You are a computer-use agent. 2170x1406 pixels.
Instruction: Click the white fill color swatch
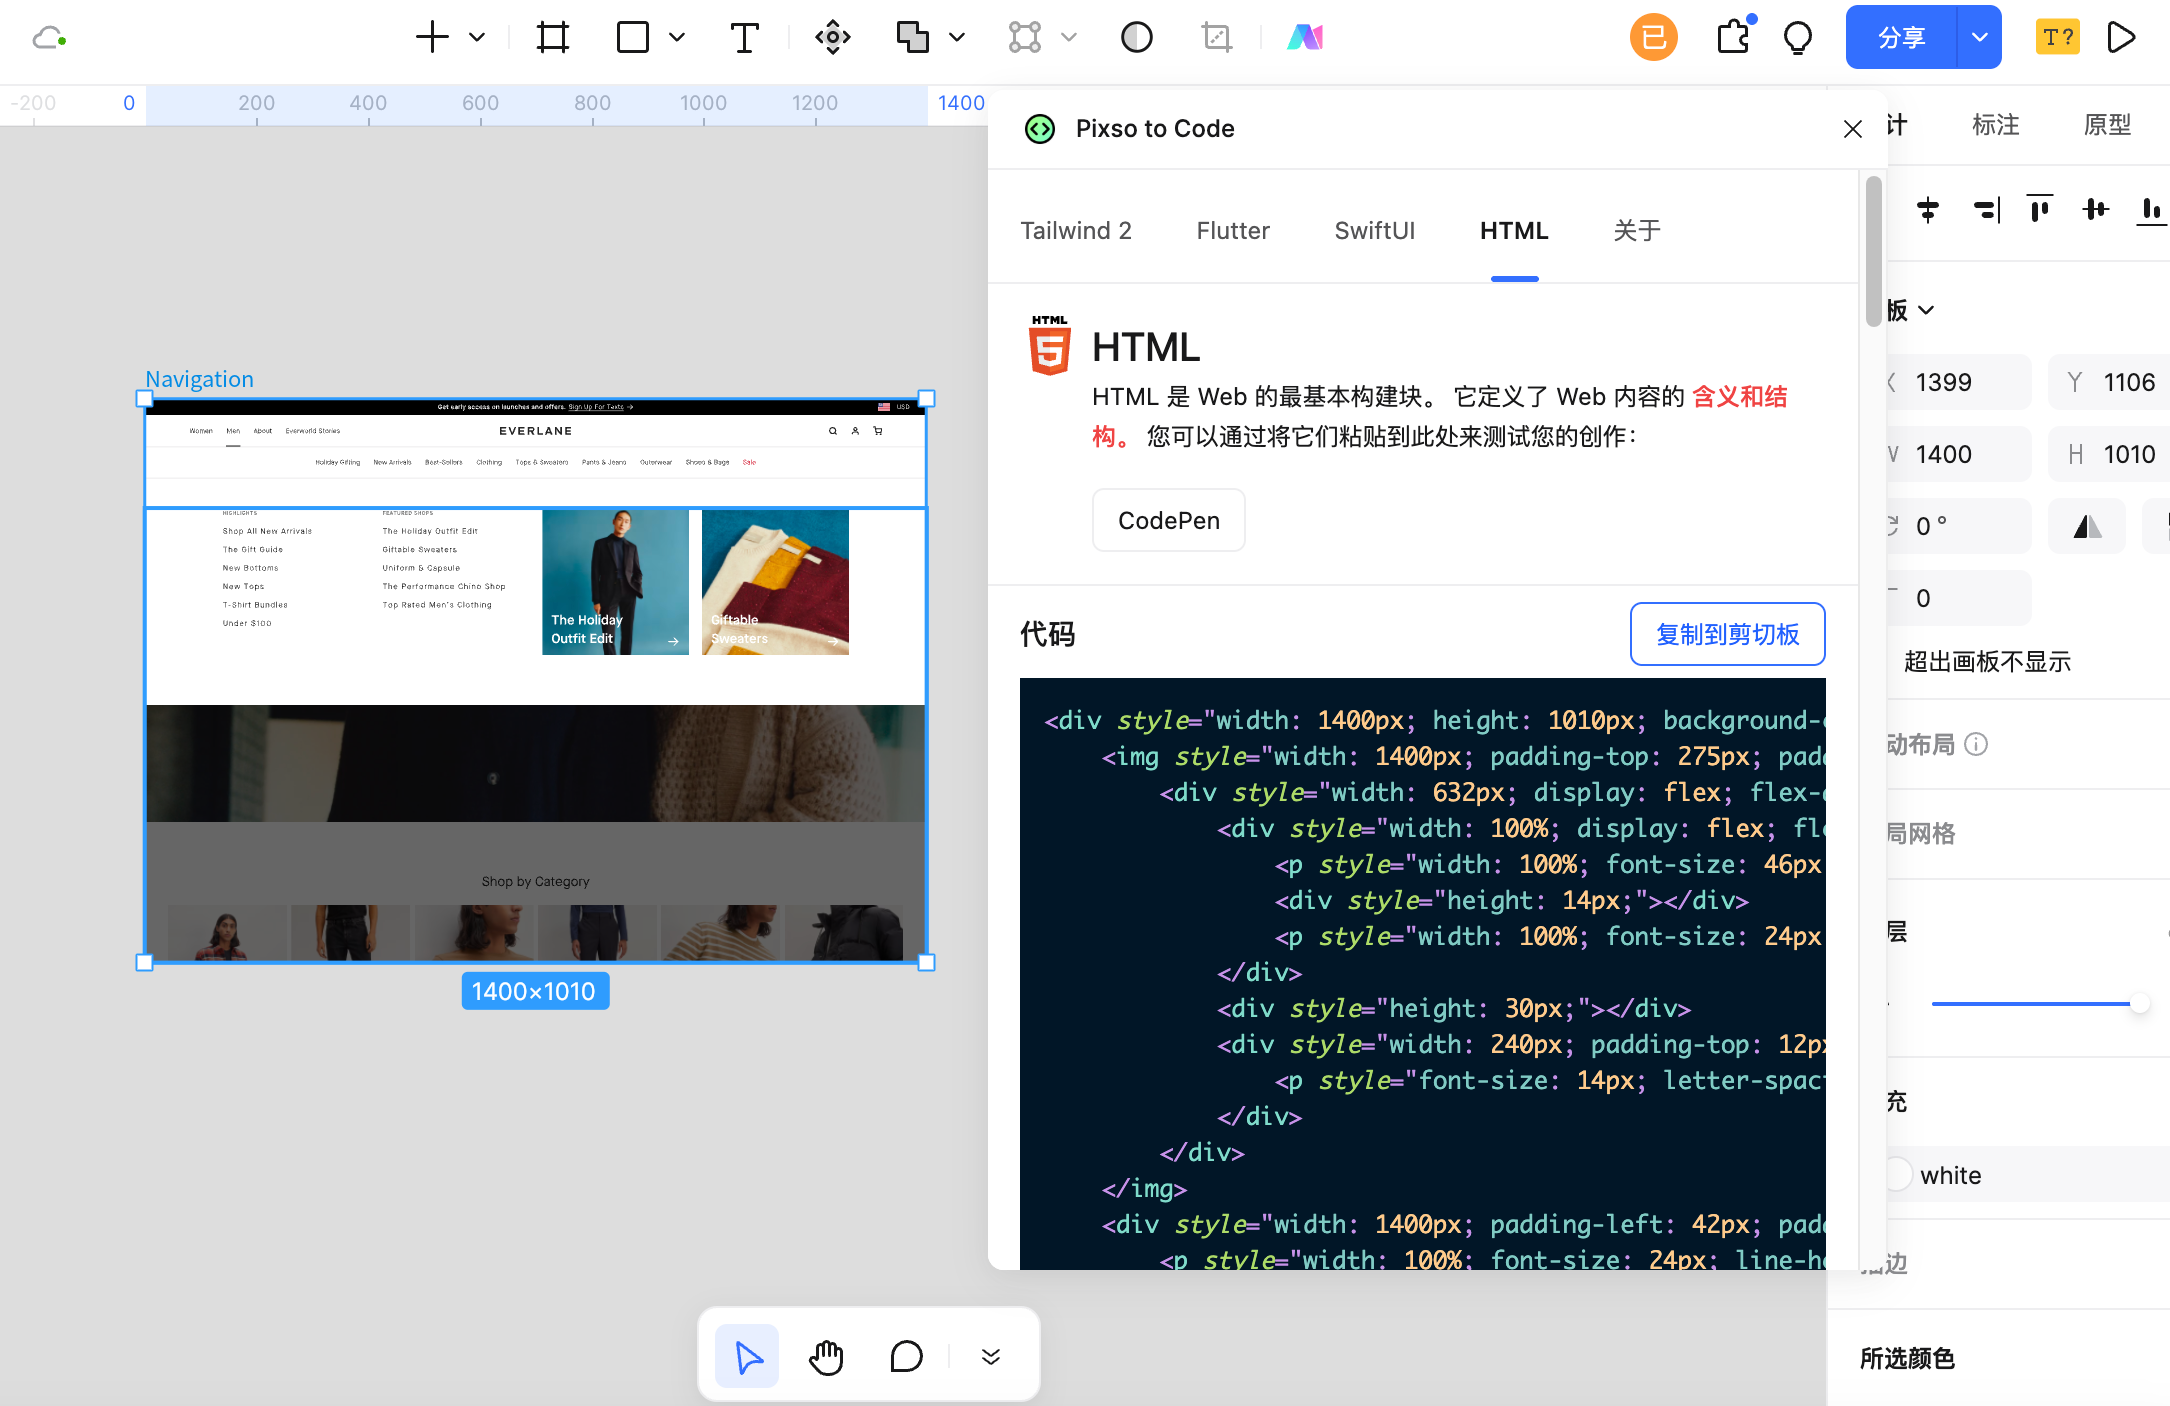point(1898,1175)
